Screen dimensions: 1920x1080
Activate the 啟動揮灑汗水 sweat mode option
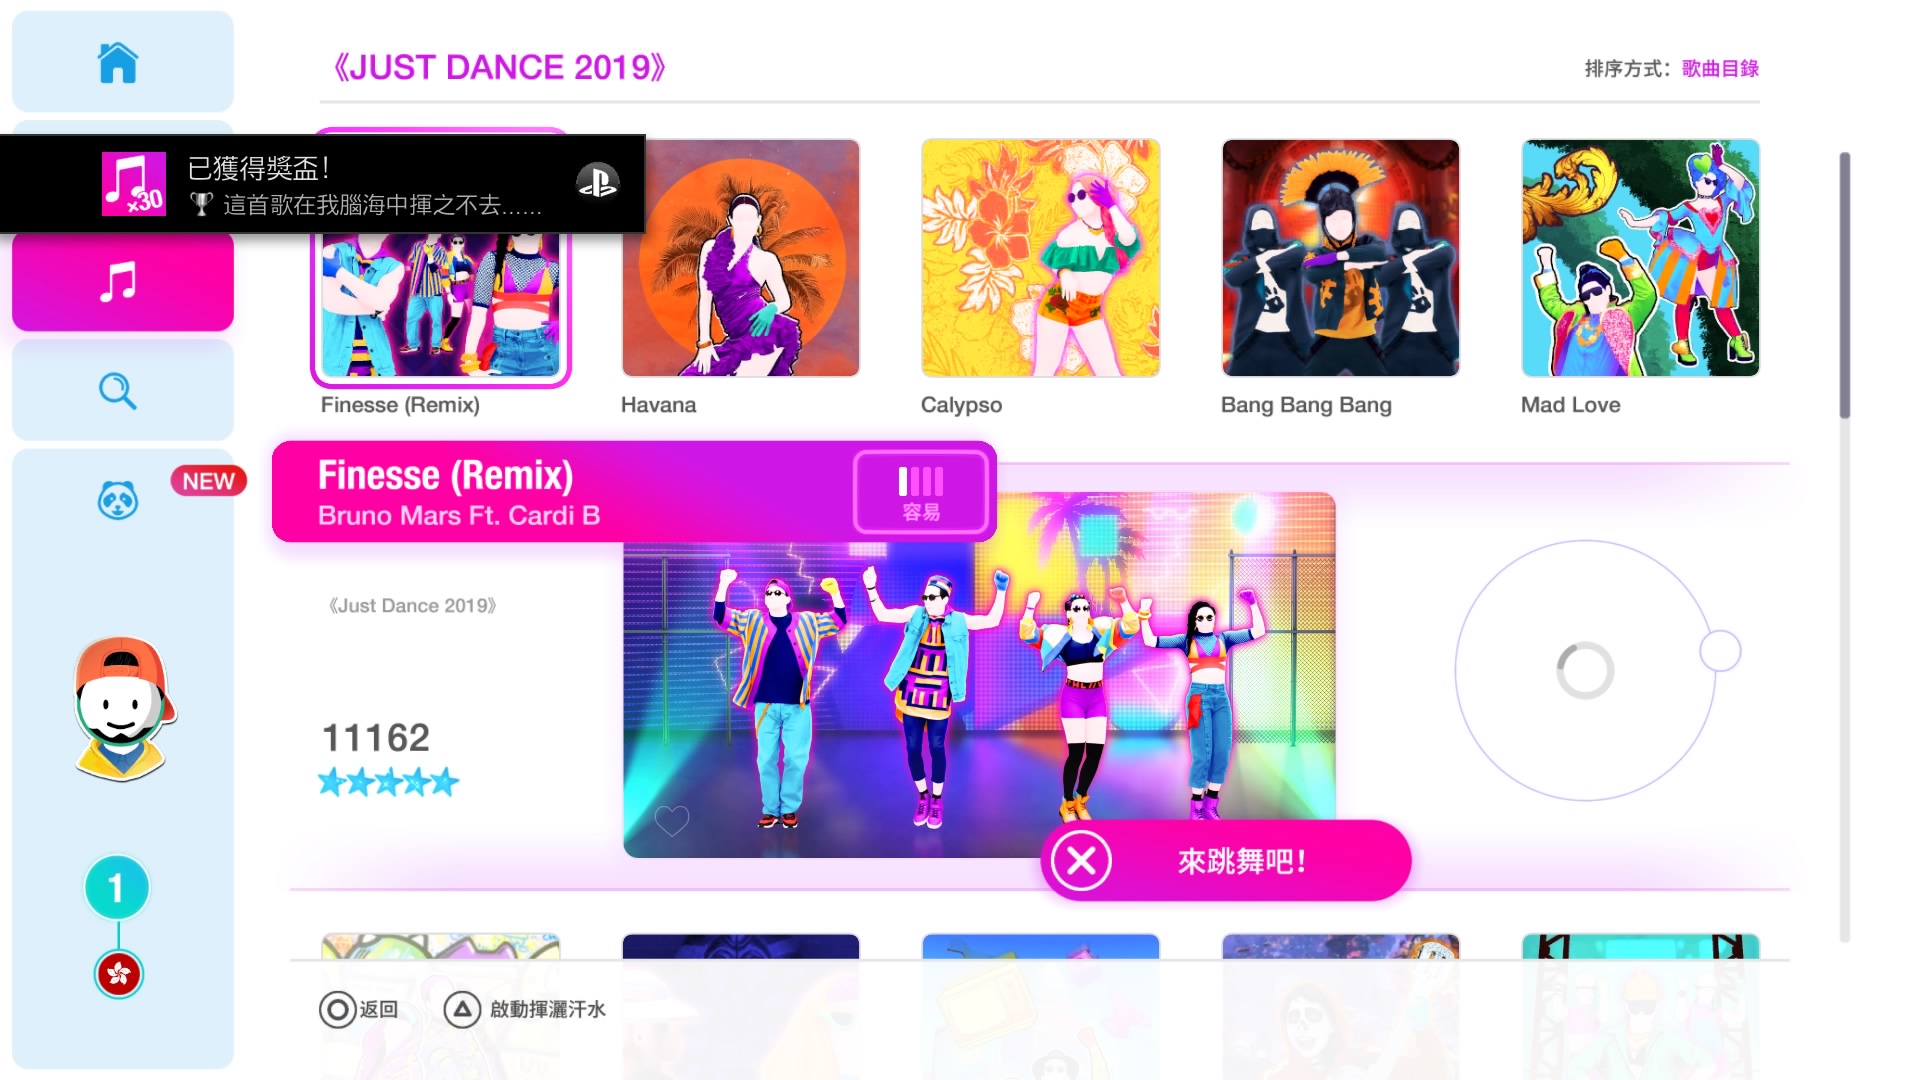coord(525,1009)
